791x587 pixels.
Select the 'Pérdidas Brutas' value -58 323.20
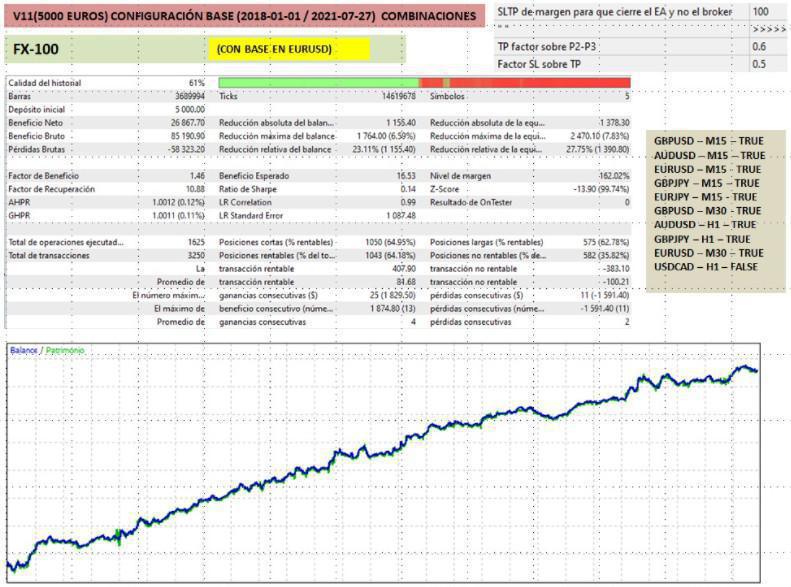[x=186, y=149]
